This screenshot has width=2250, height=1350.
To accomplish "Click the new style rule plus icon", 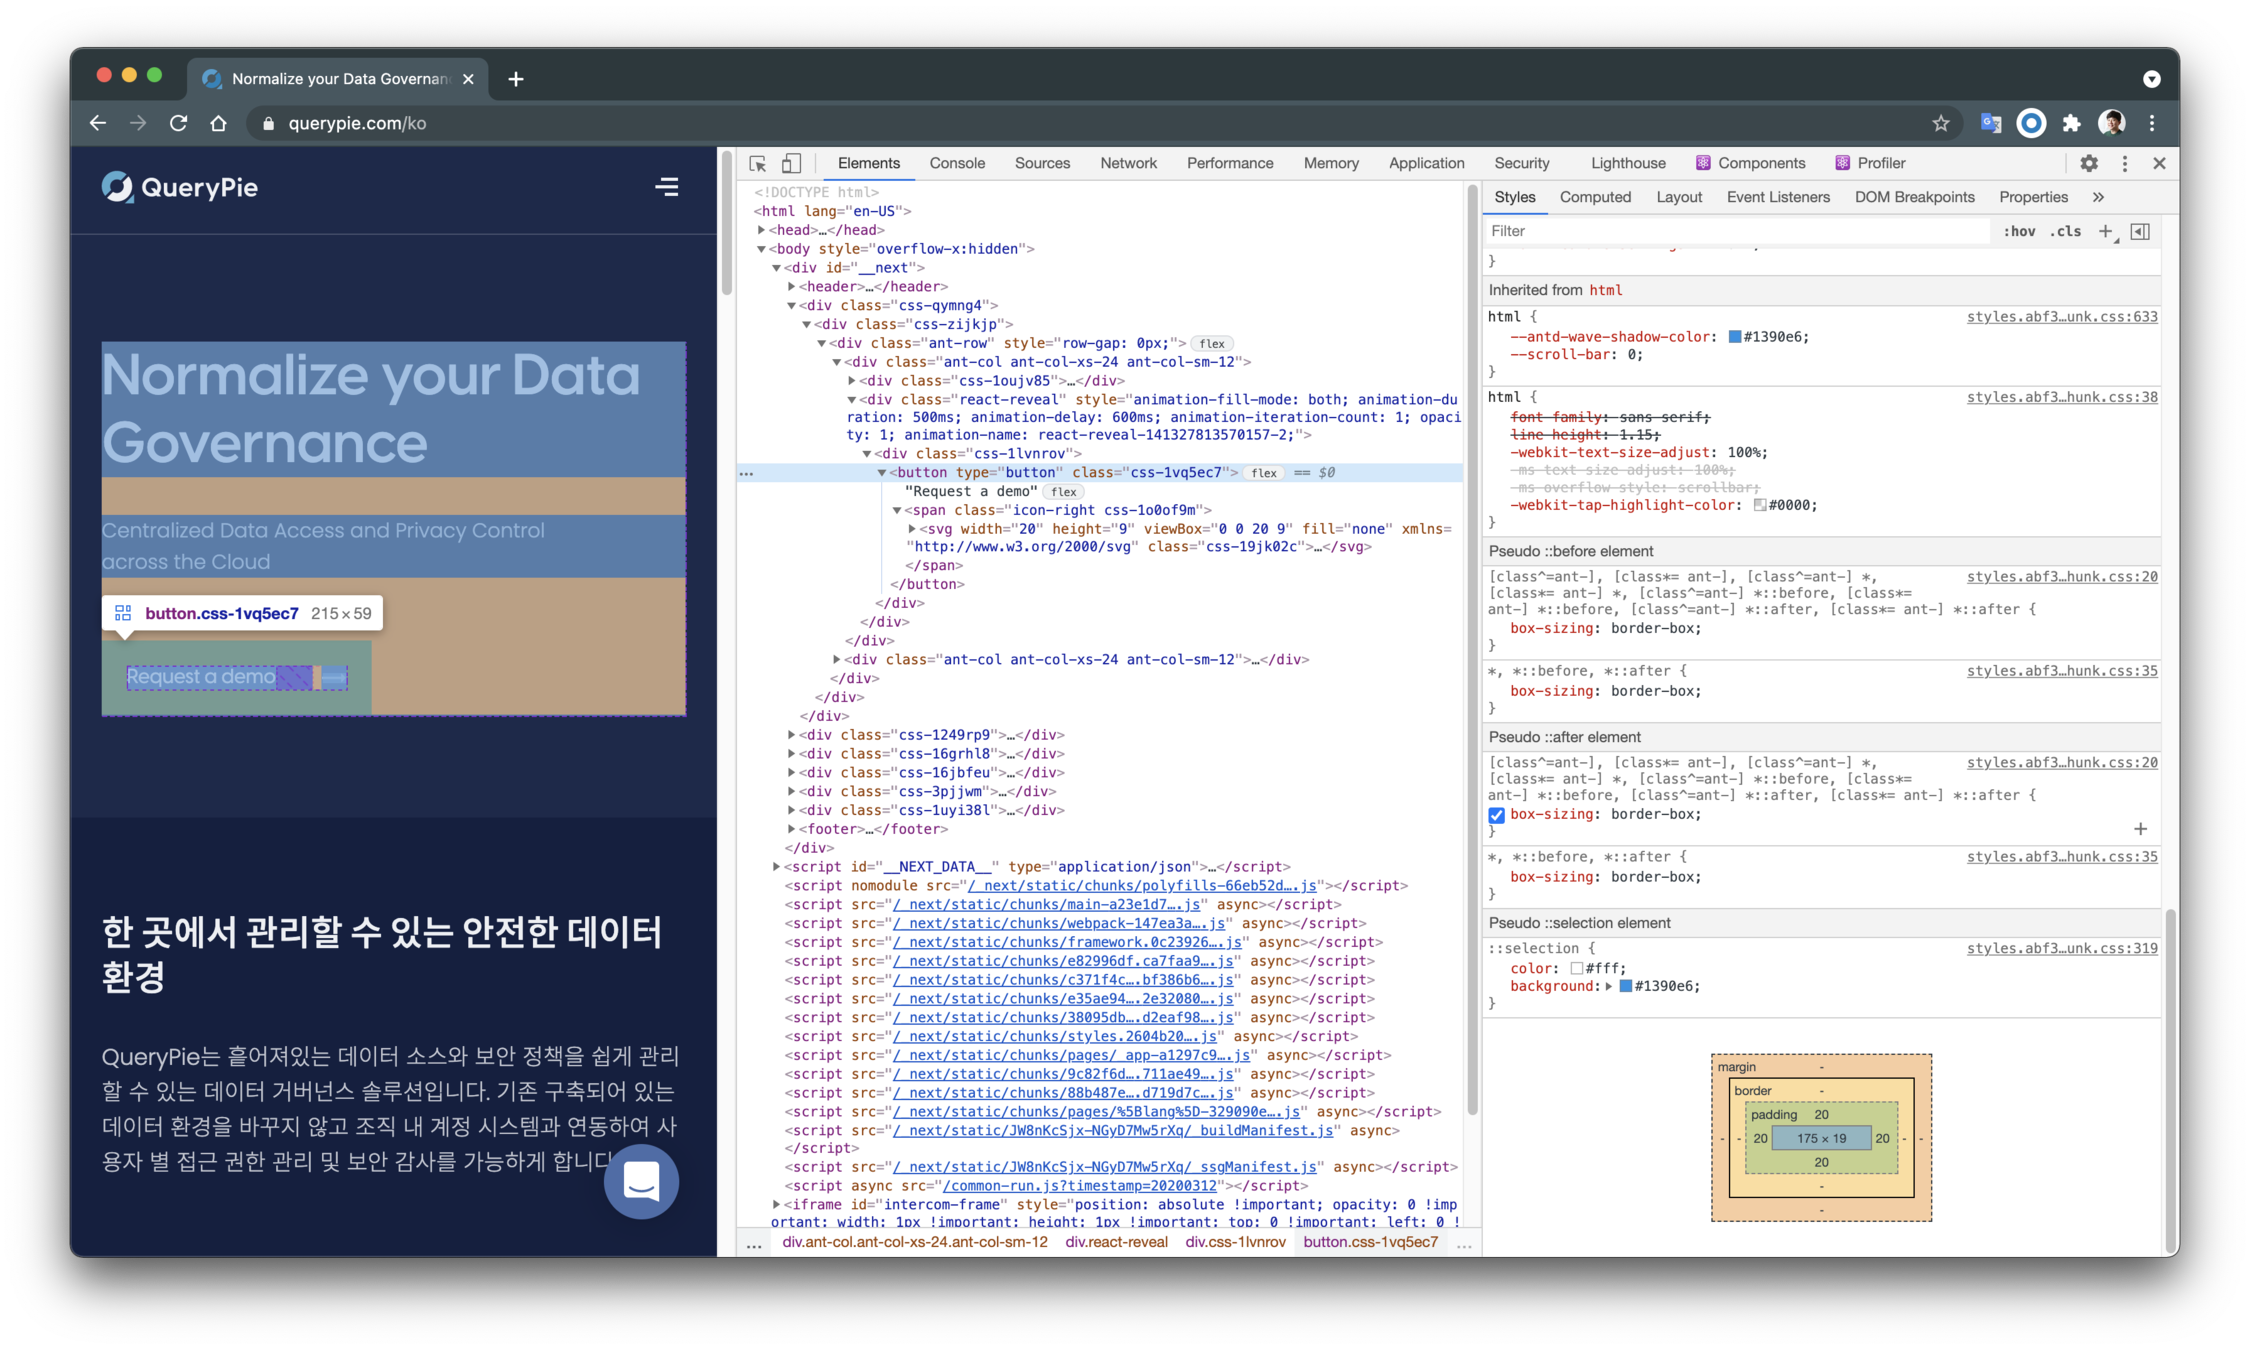I will click(2105, 231).
